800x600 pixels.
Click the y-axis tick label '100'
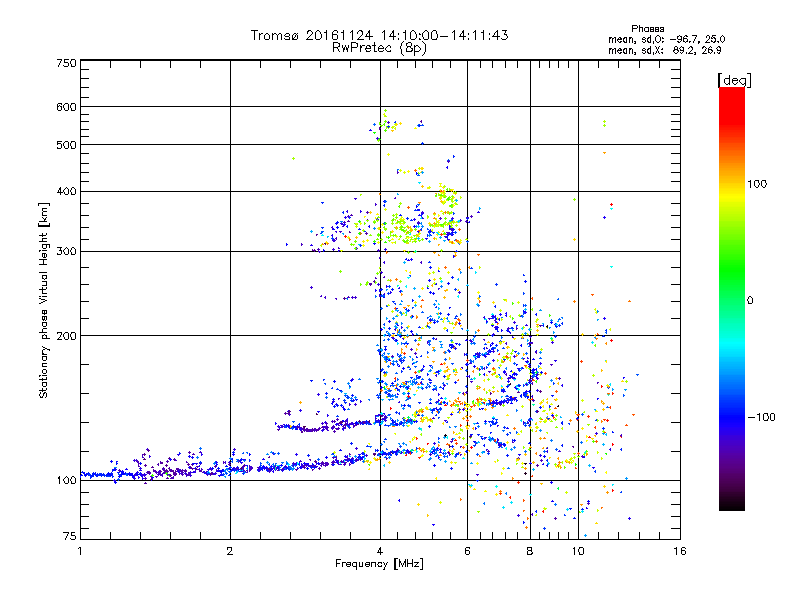[66, 480]
